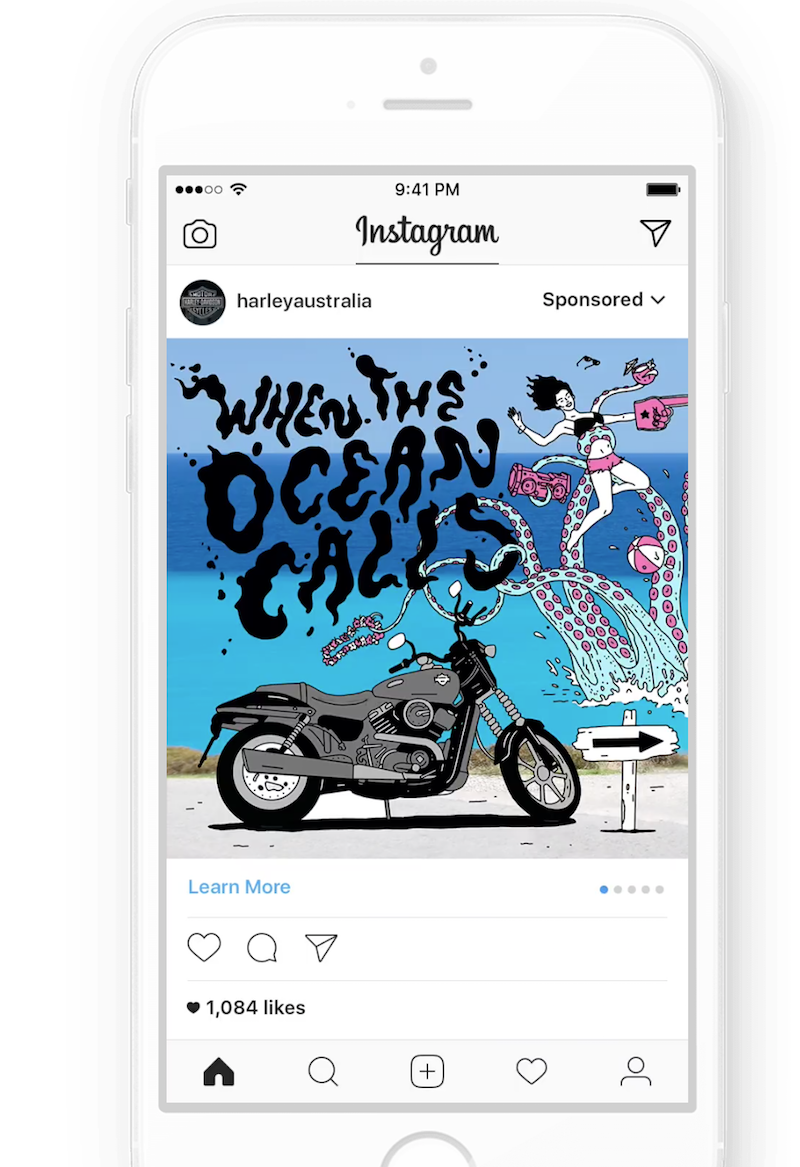Share post via paper plane icon
Viewport: 800px width, 1167px height.
tap(321, 947)
